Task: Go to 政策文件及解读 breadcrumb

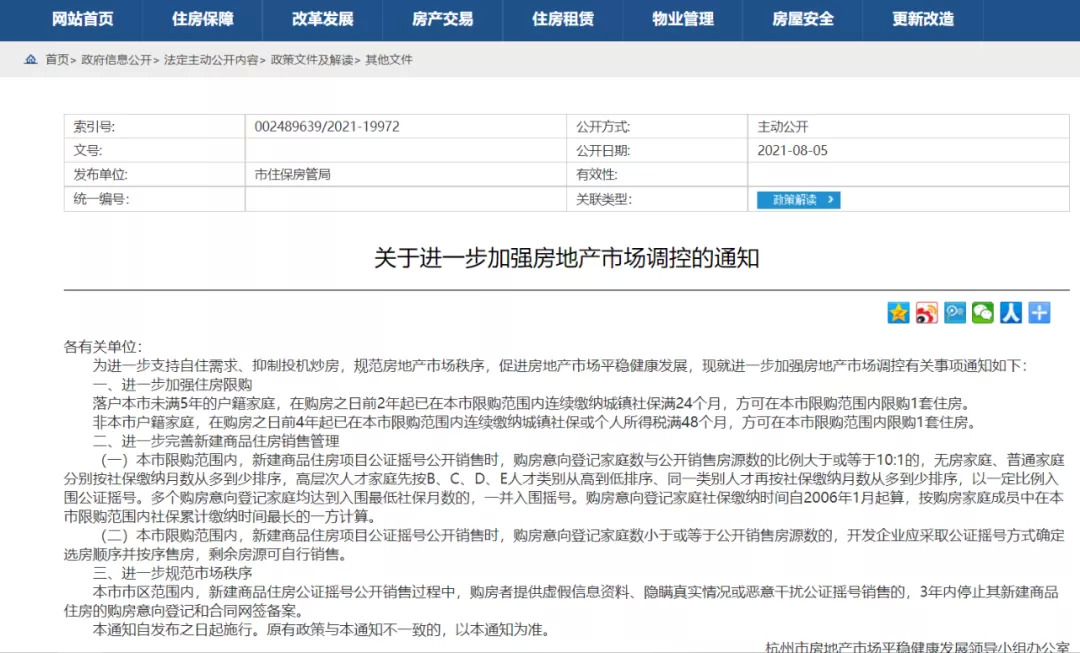Action: 312,60
